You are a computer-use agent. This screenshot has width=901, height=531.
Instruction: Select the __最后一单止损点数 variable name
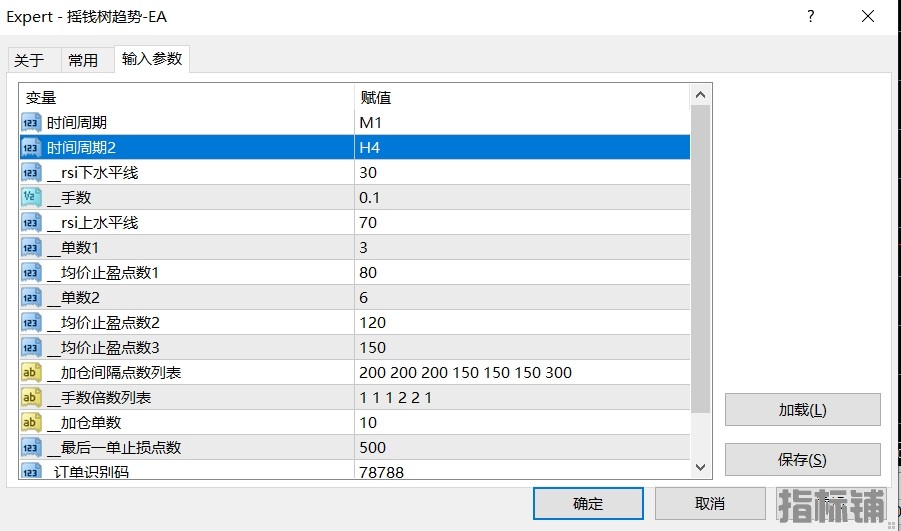[114, 448]
